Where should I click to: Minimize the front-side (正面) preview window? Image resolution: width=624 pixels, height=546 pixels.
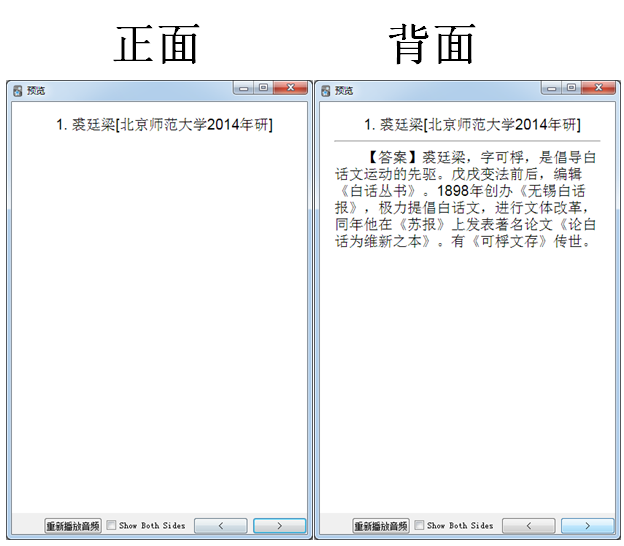244,88
